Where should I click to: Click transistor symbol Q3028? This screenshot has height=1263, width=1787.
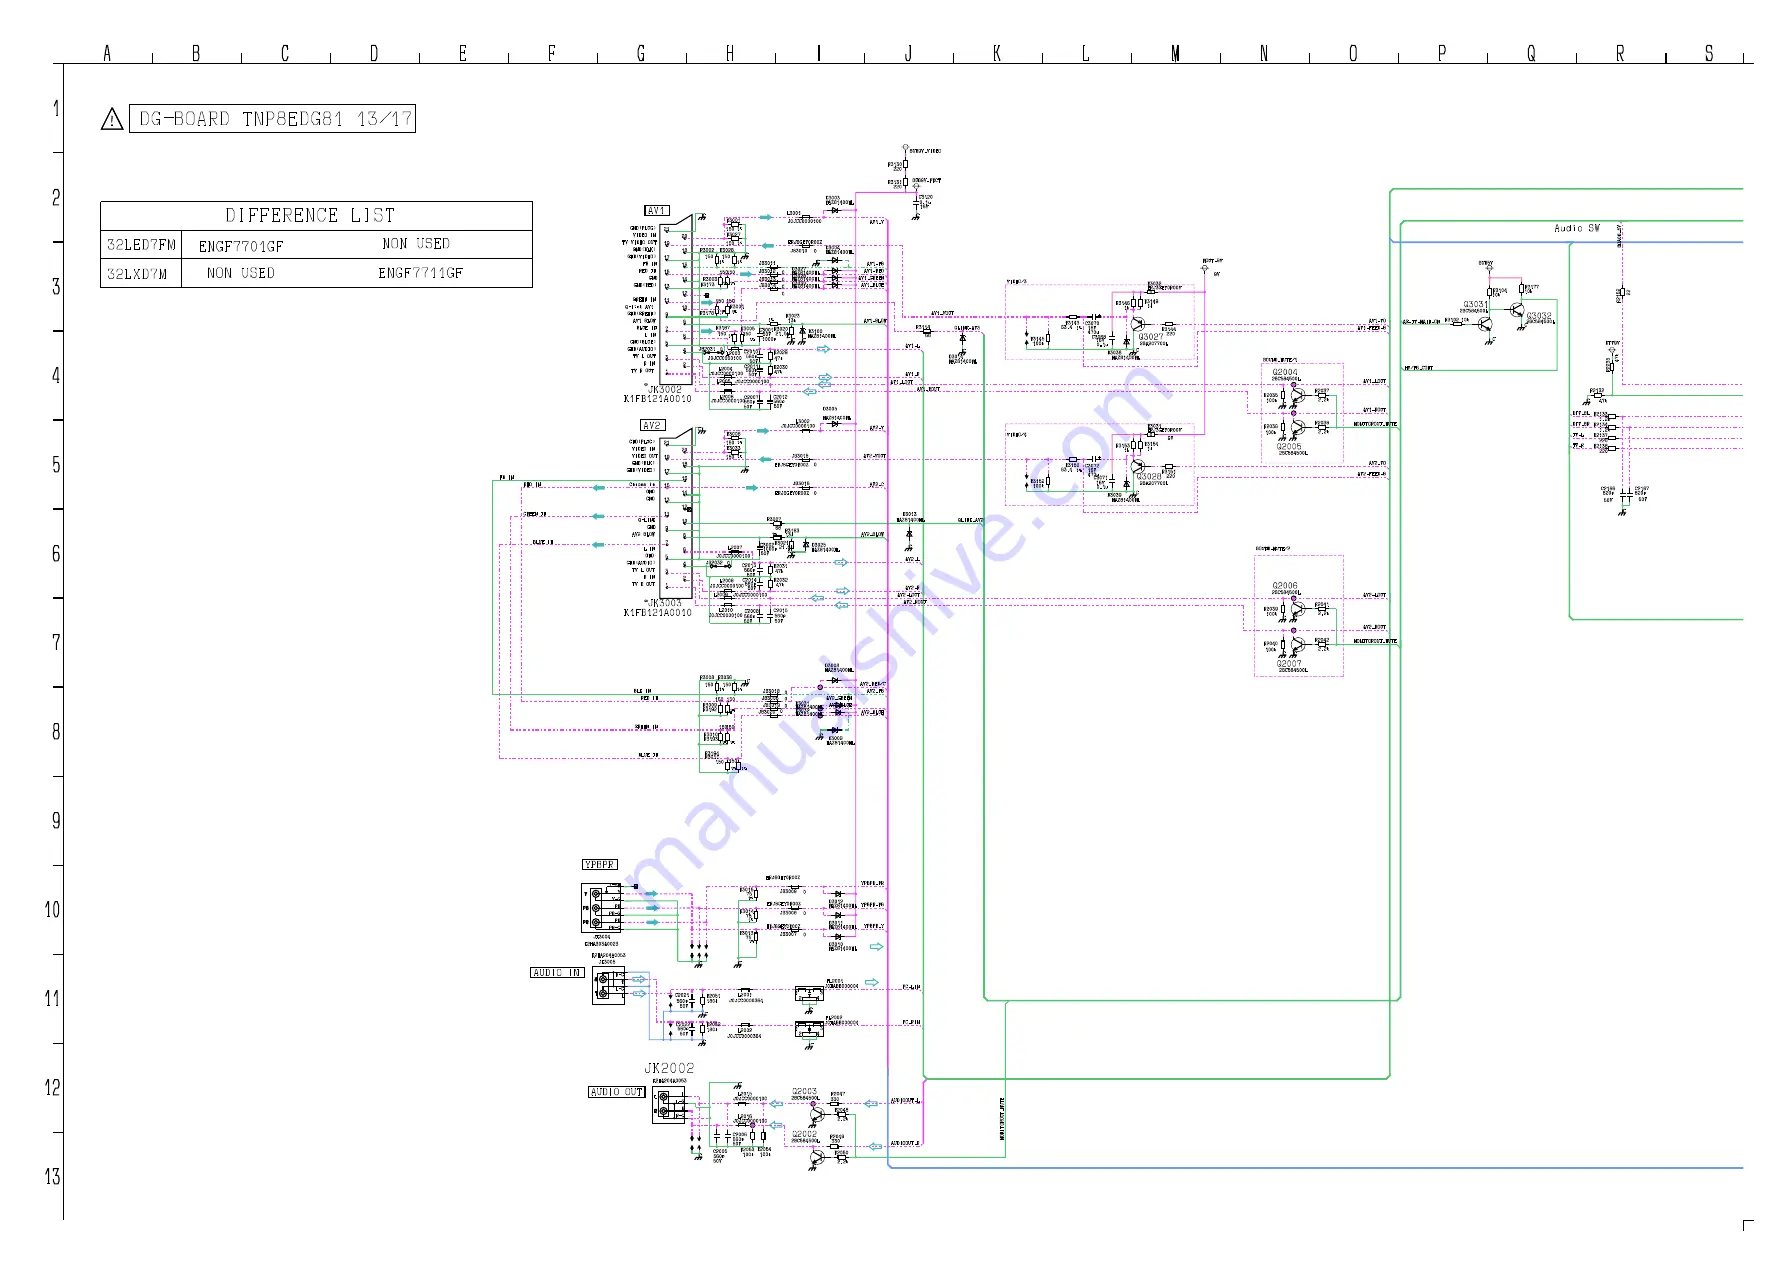click(1138, 464)
